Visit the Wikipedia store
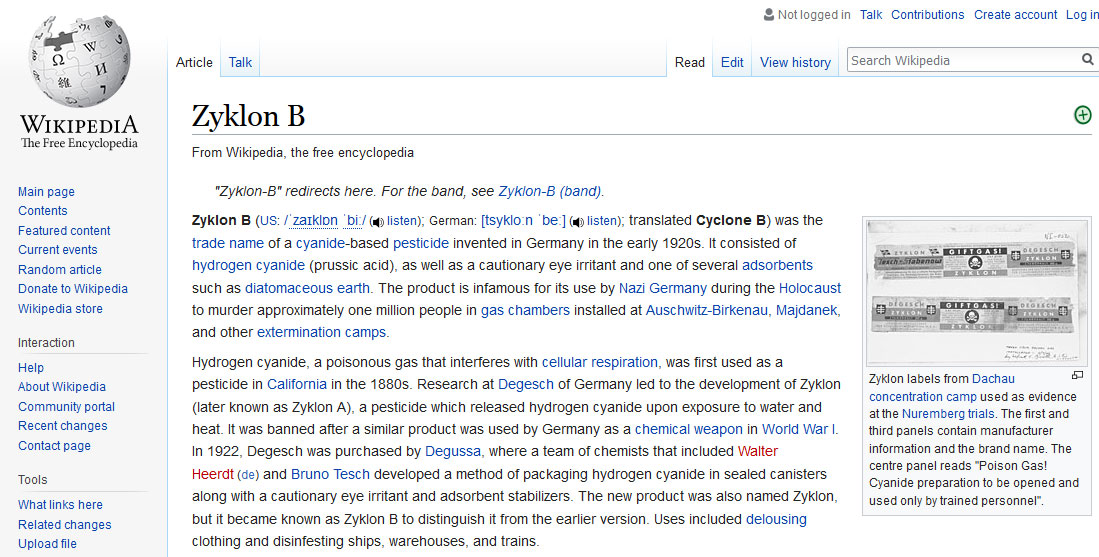 click(60, 308)
